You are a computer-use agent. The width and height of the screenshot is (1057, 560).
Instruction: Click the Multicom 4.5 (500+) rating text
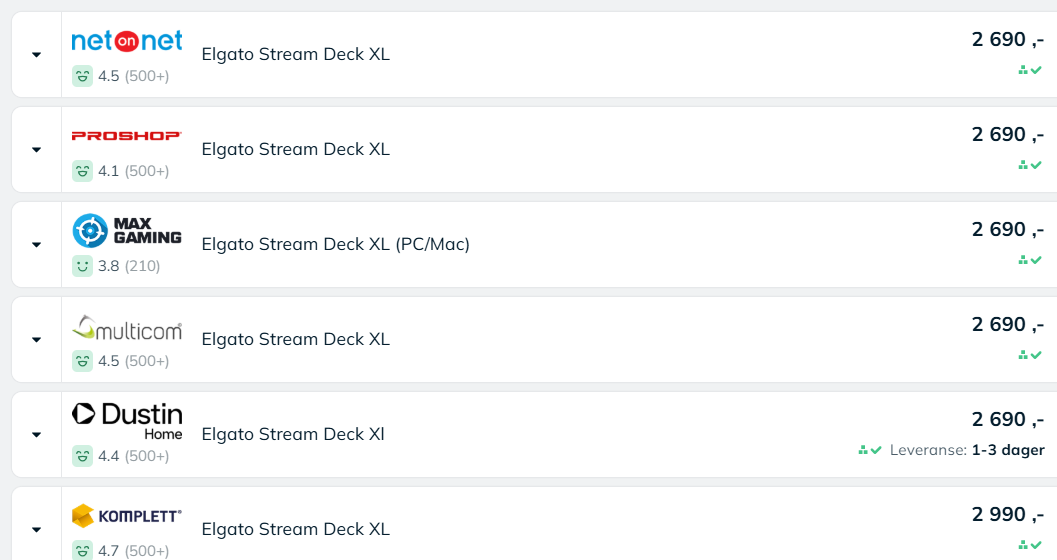(x=133, y=361)
